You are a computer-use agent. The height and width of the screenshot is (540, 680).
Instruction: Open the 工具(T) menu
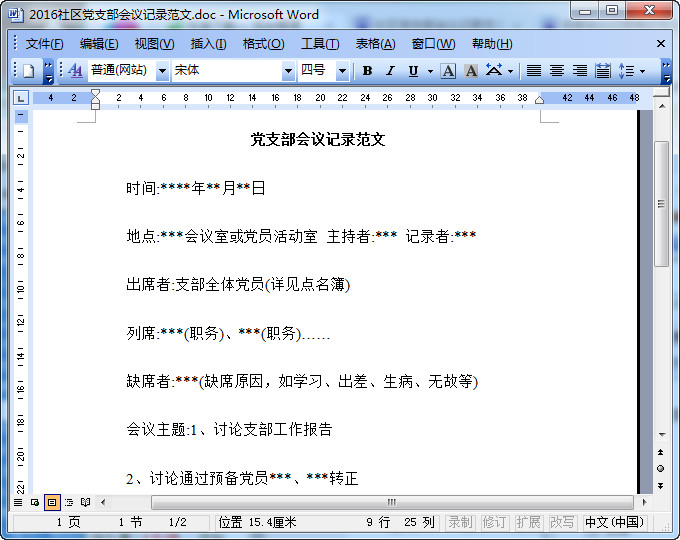click(x=320, y=44)
